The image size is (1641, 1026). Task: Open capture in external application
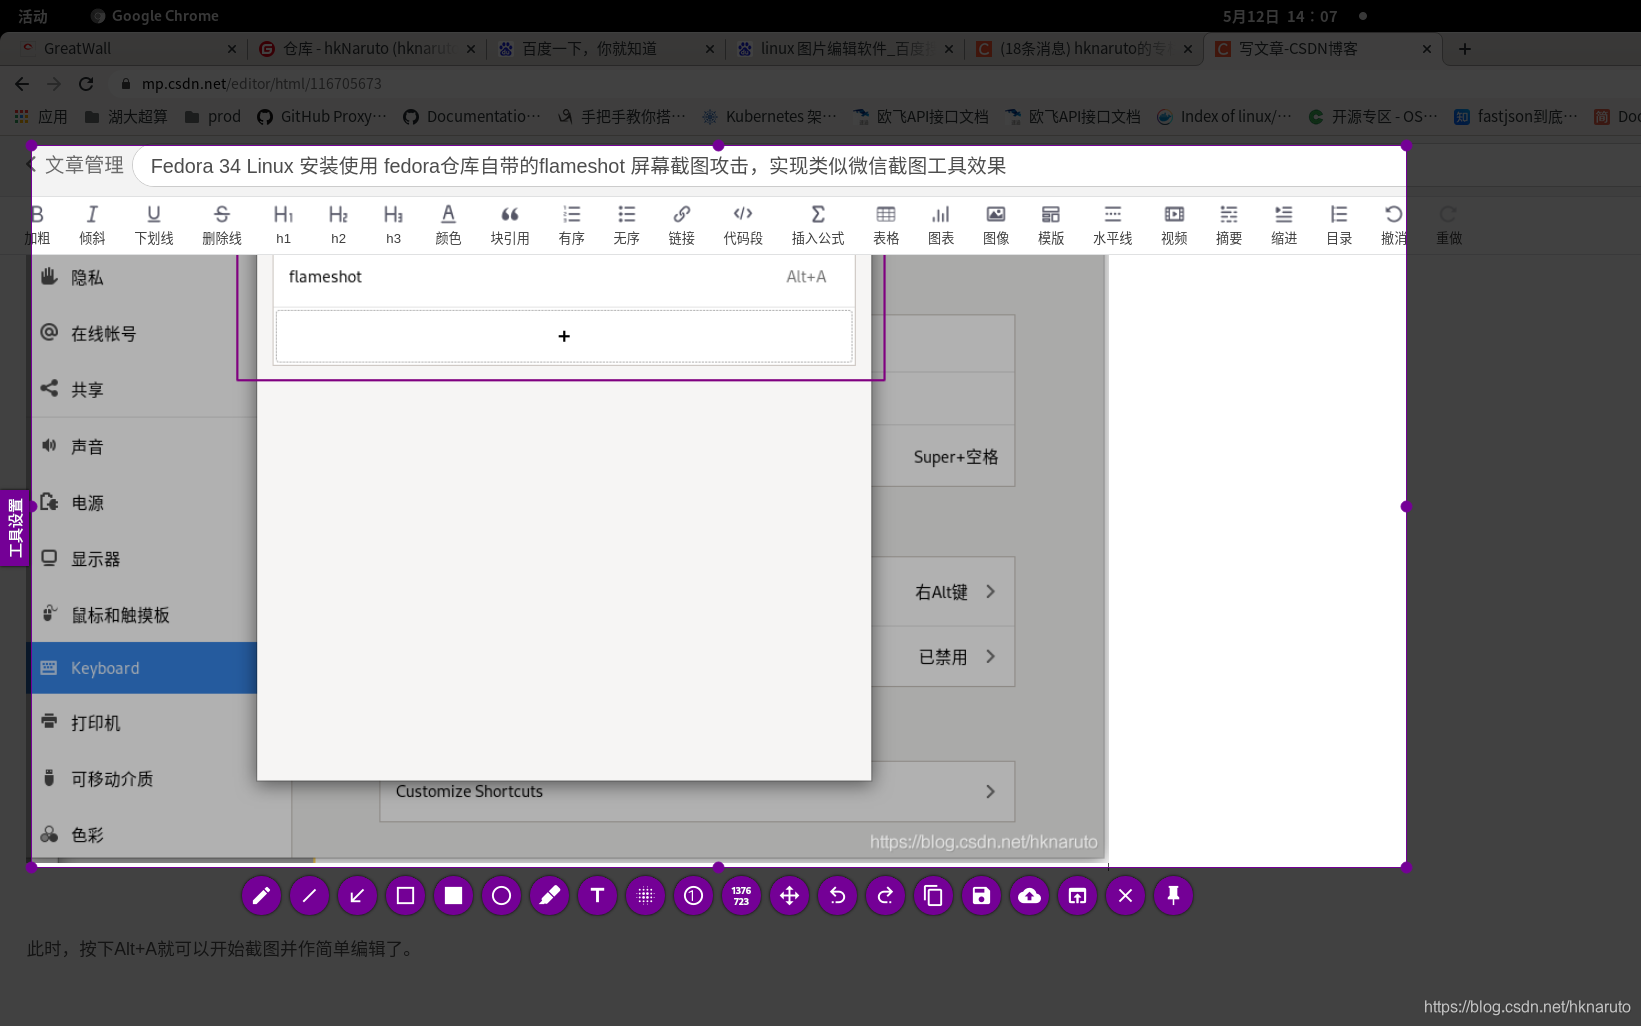pyautogui.click(x=1077, y=896)
